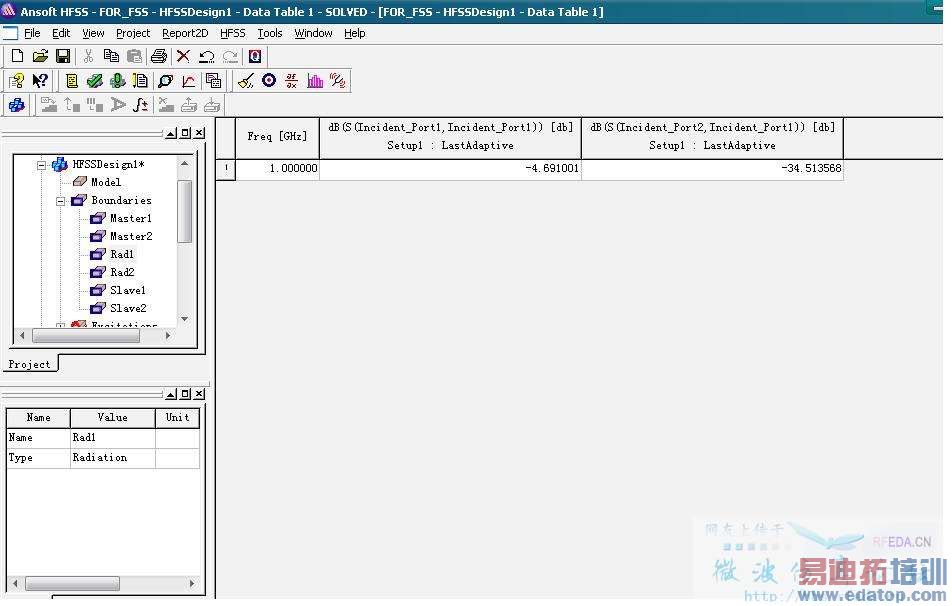Click the magenta histogram statistics icon
Image resolution: width=952 pixels, height=606 pixels.
click(x=315, y=81)
